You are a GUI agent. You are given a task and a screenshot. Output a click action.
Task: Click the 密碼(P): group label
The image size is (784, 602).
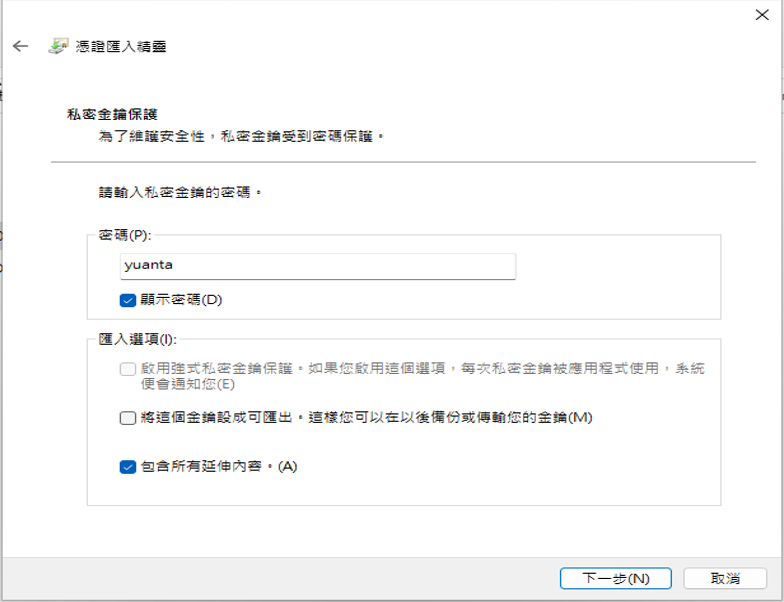(x=124, y=234)
